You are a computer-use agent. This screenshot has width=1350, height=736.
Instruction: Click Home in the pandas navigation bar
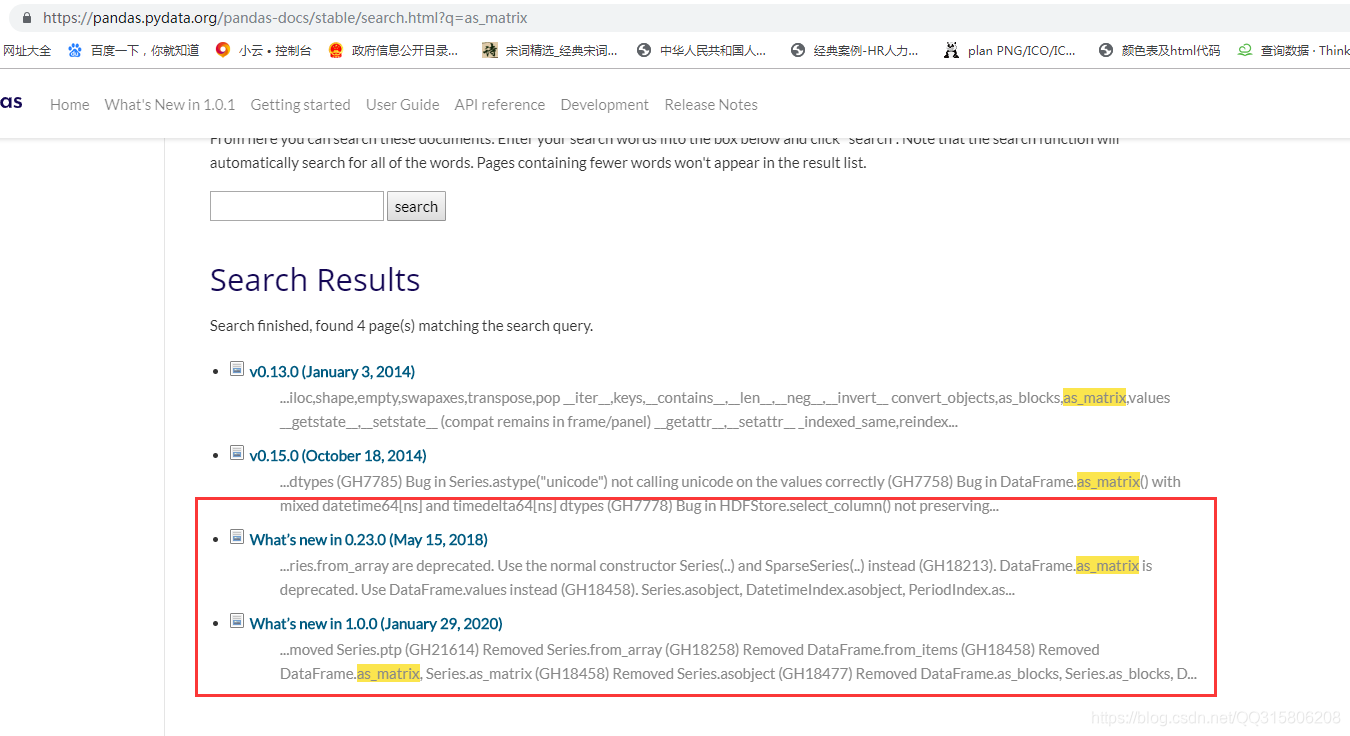coord(69,104)
